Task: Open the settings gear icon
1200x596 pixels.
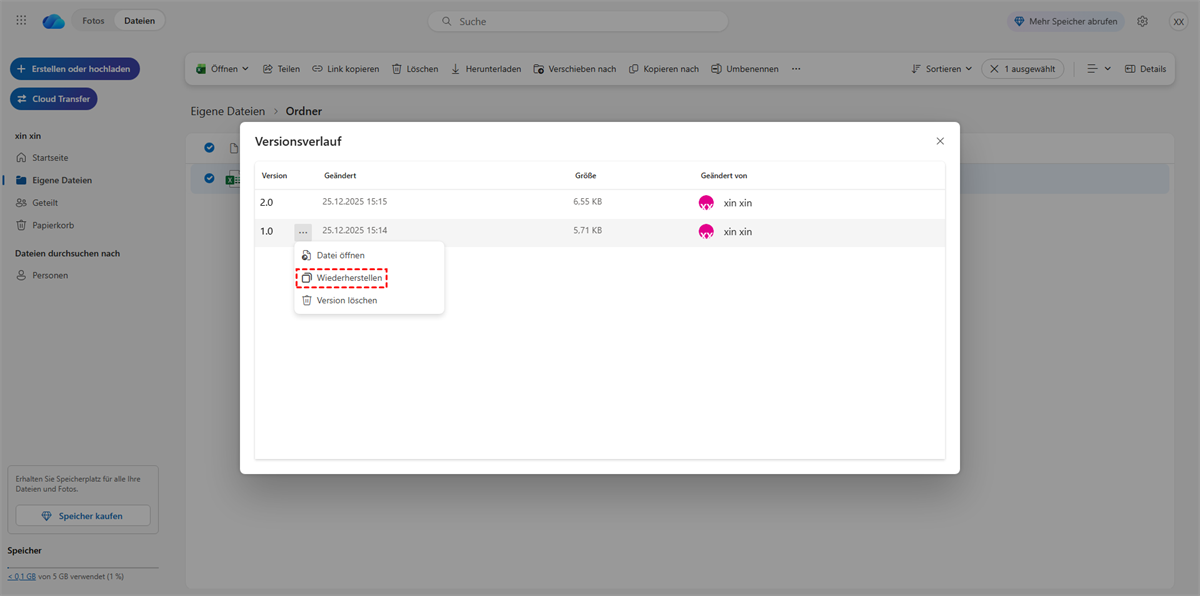Action: tap(1143, 21)
